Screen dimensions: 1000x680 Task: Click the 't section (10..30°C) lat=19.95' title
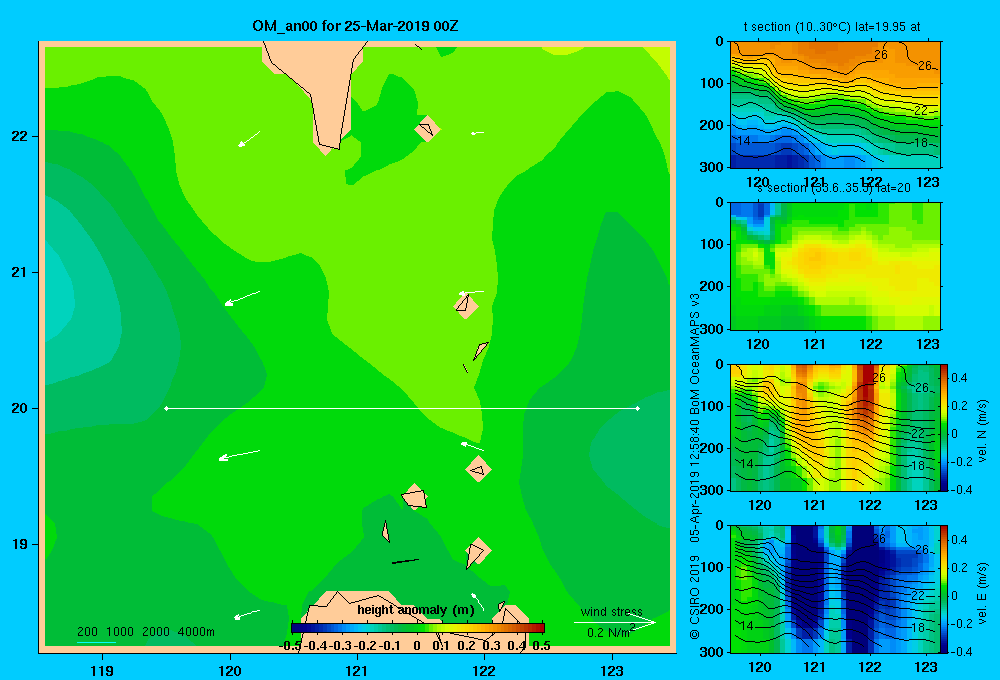point(832,27)
